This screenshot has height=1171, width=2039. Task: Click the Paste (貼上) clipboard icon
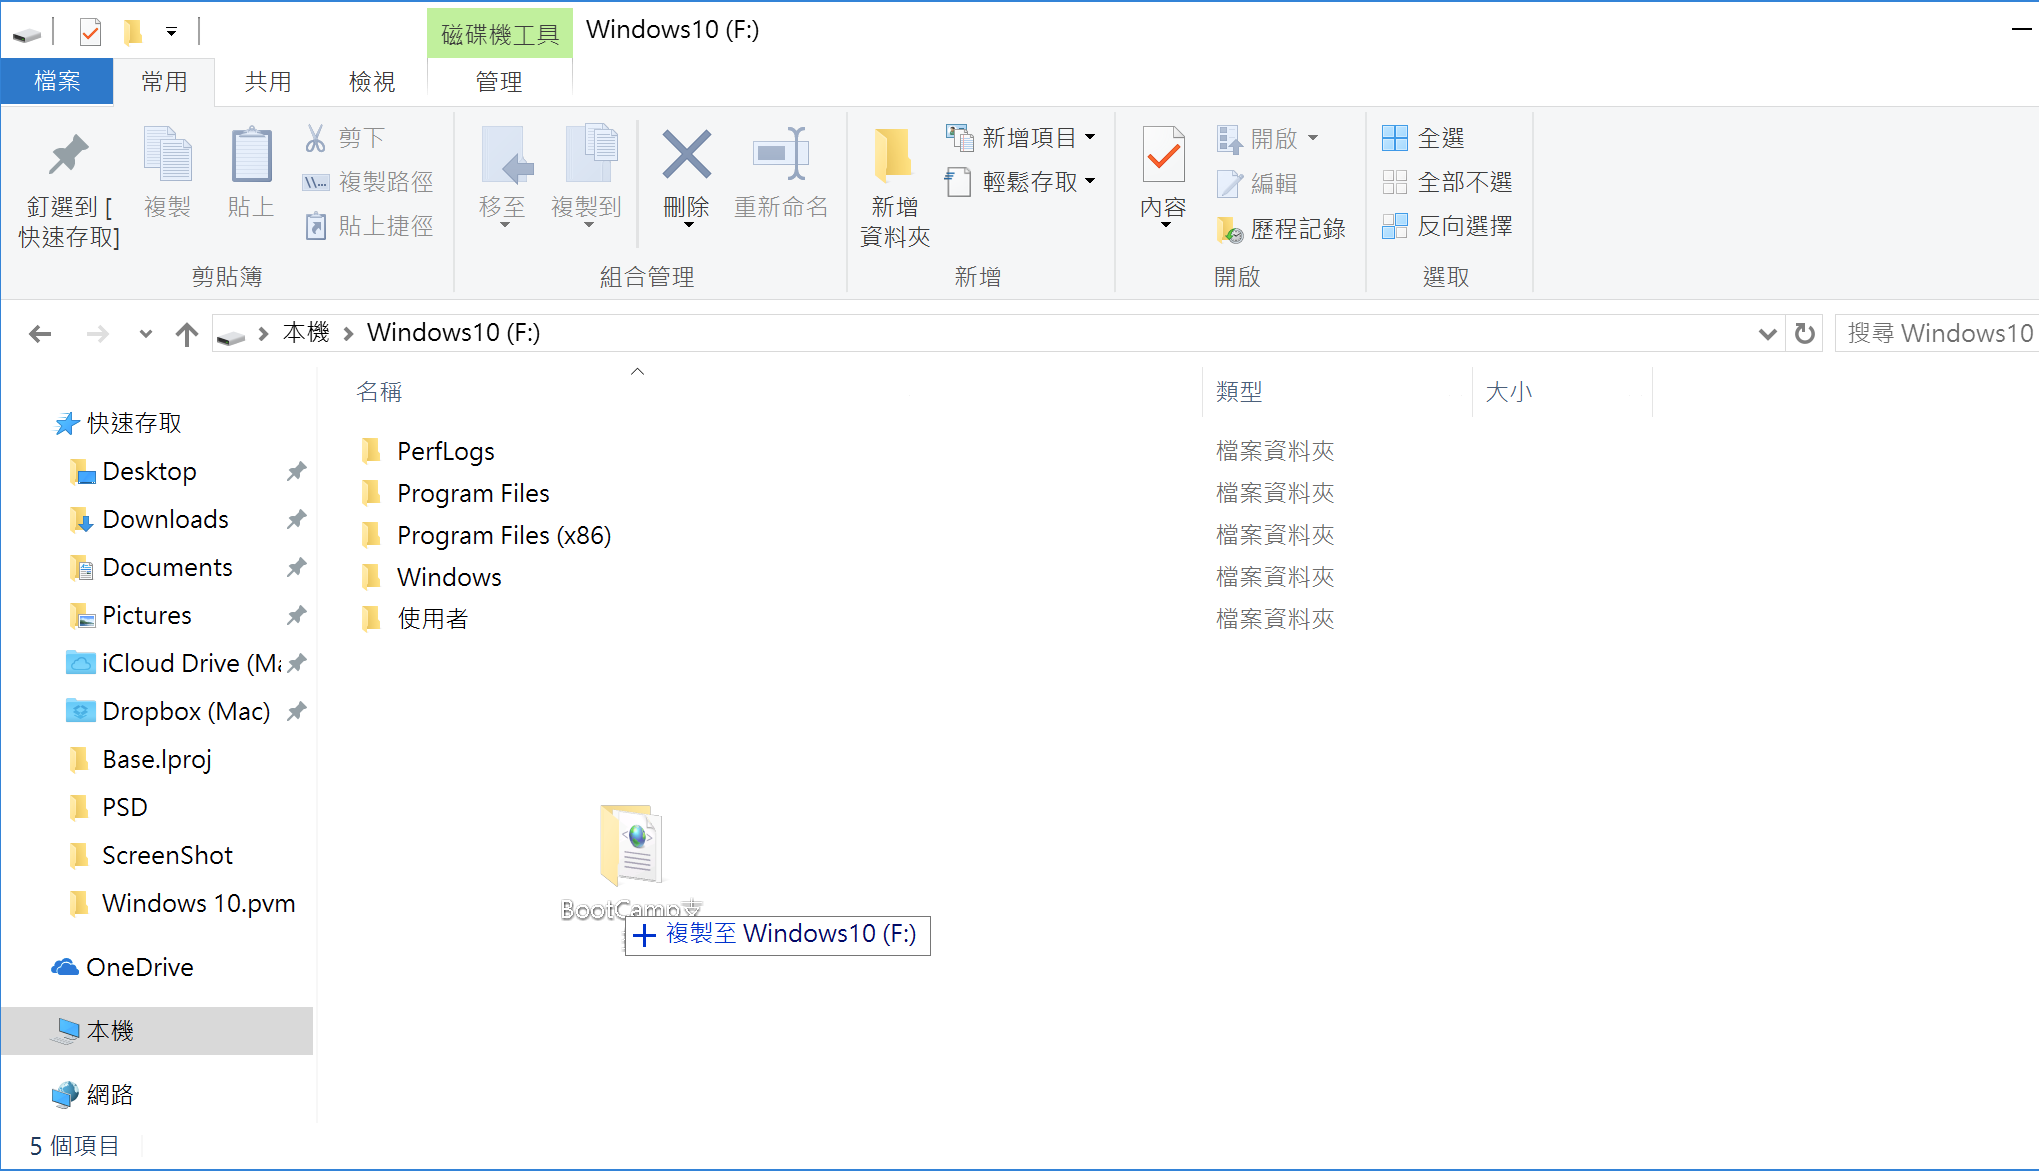coord(251,155)
